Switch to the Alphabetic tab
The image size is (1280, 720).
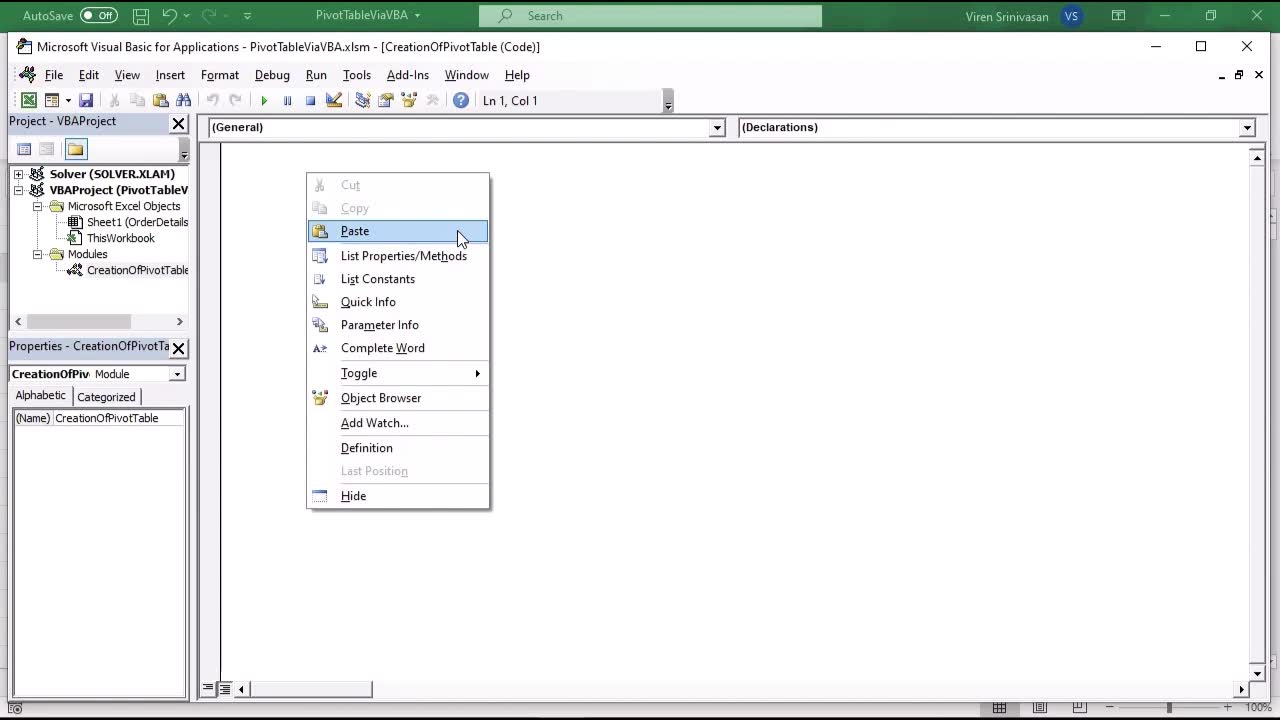click(x=40, y=396)
